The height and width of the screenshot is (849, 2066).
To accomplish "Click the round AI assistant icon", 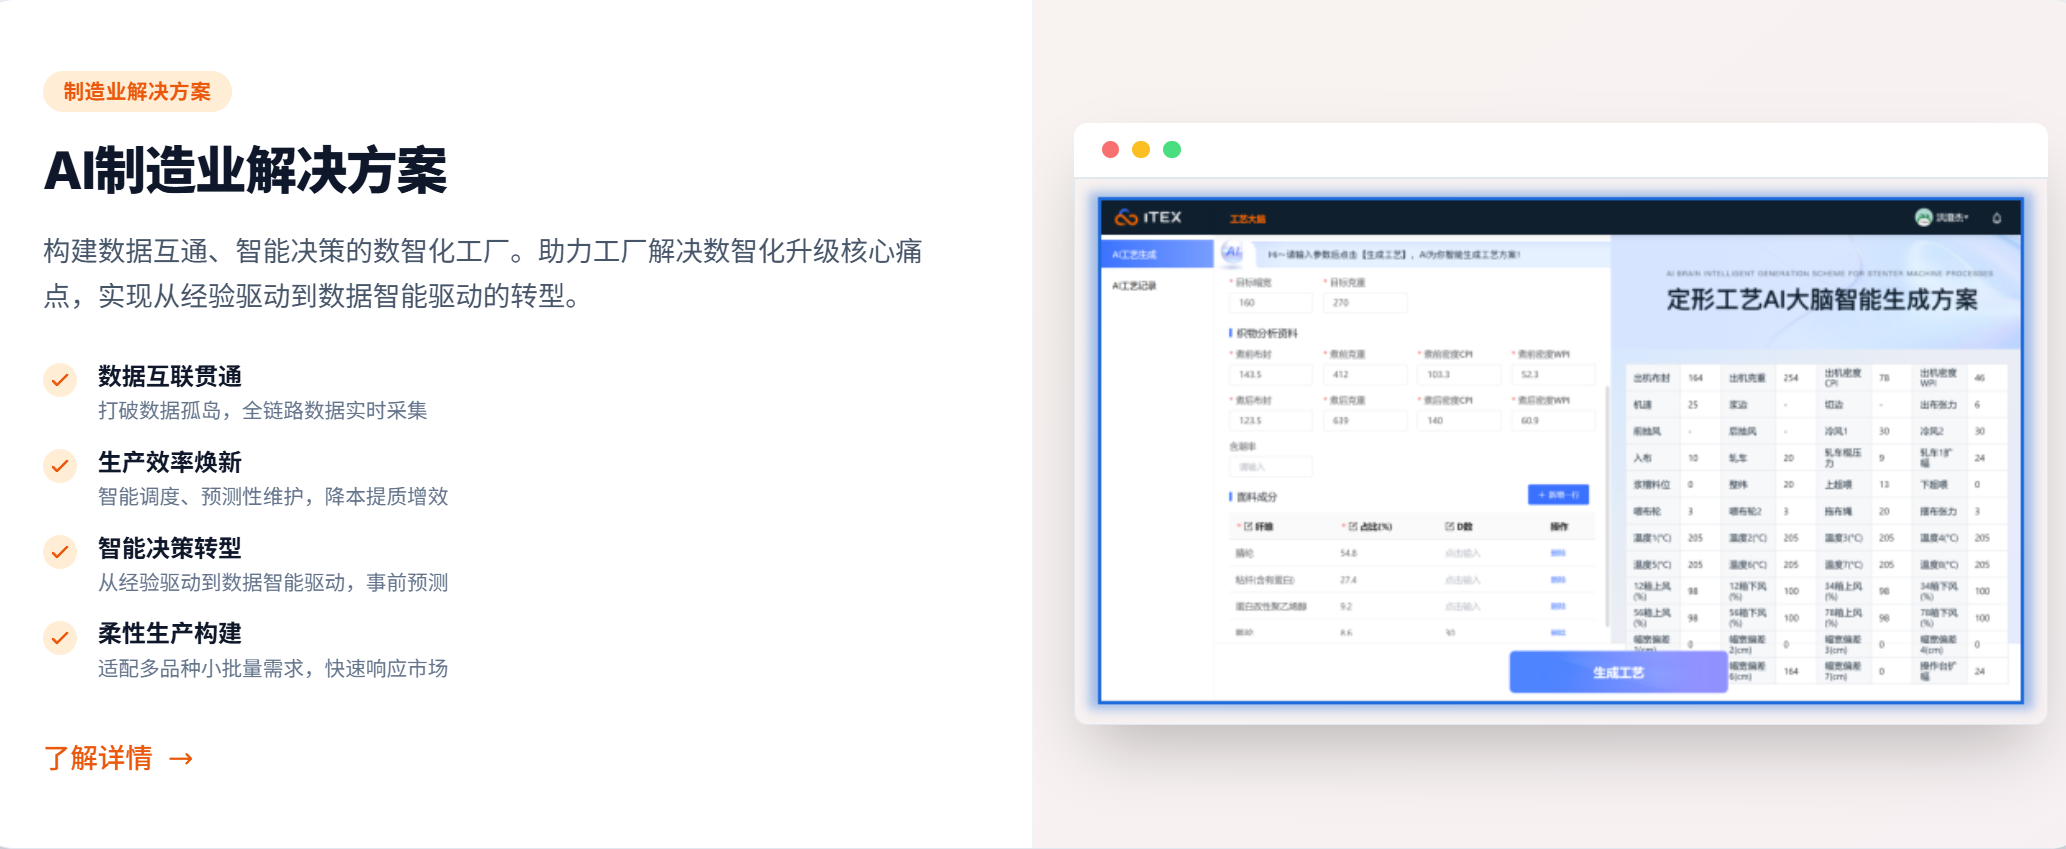I will click(x=1233, y=253).
